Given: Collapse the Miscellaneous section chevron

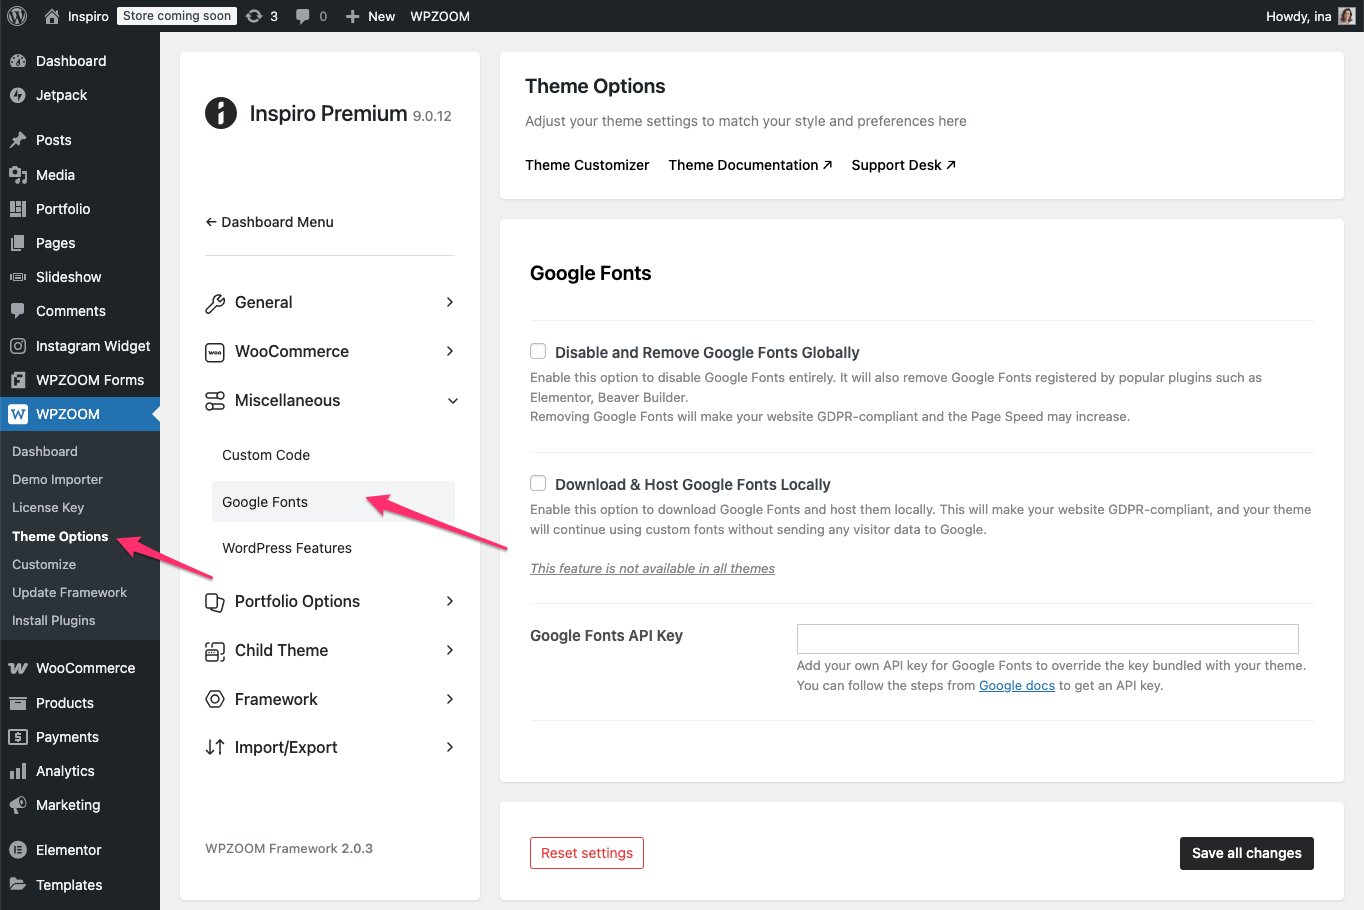Looking at the screenshot, I should tap(452, 401).
